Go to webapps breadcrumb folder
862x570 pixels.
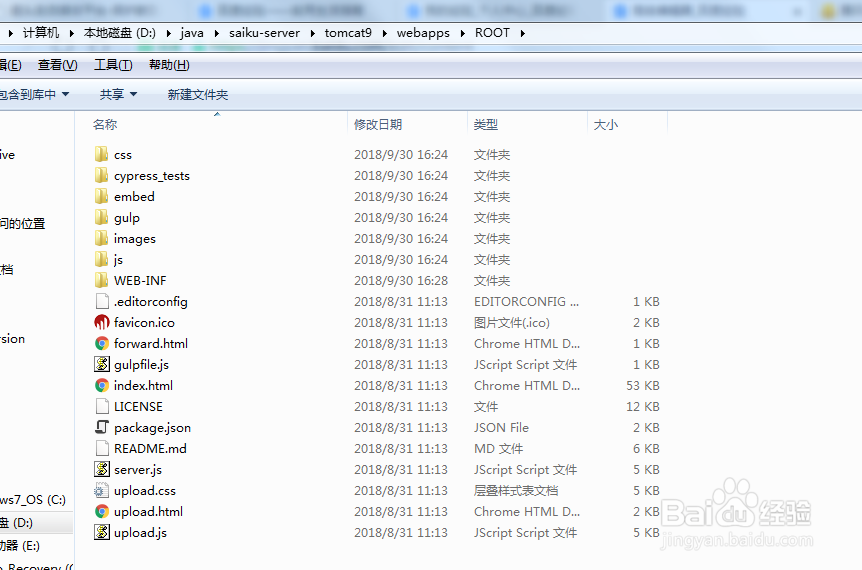tap(423, 33)
